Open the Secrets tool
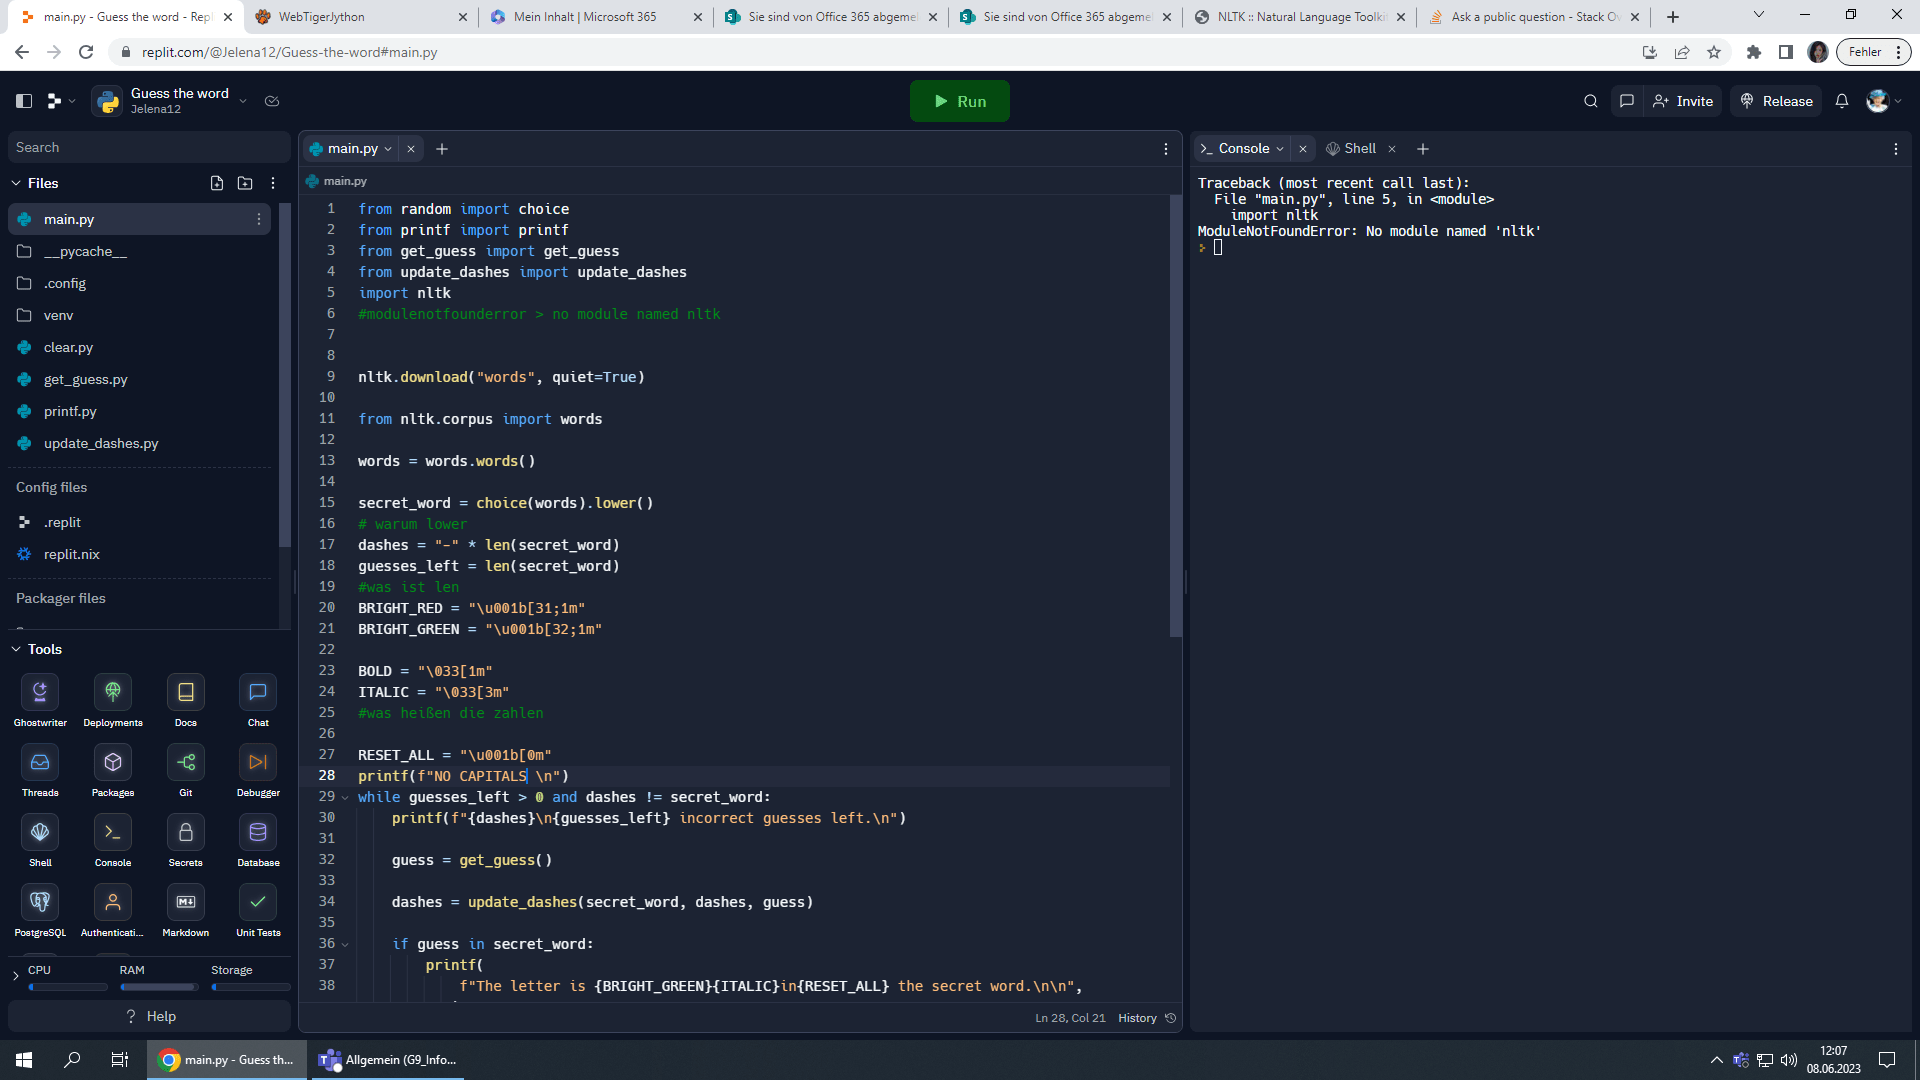 click(x=185, y=832)
